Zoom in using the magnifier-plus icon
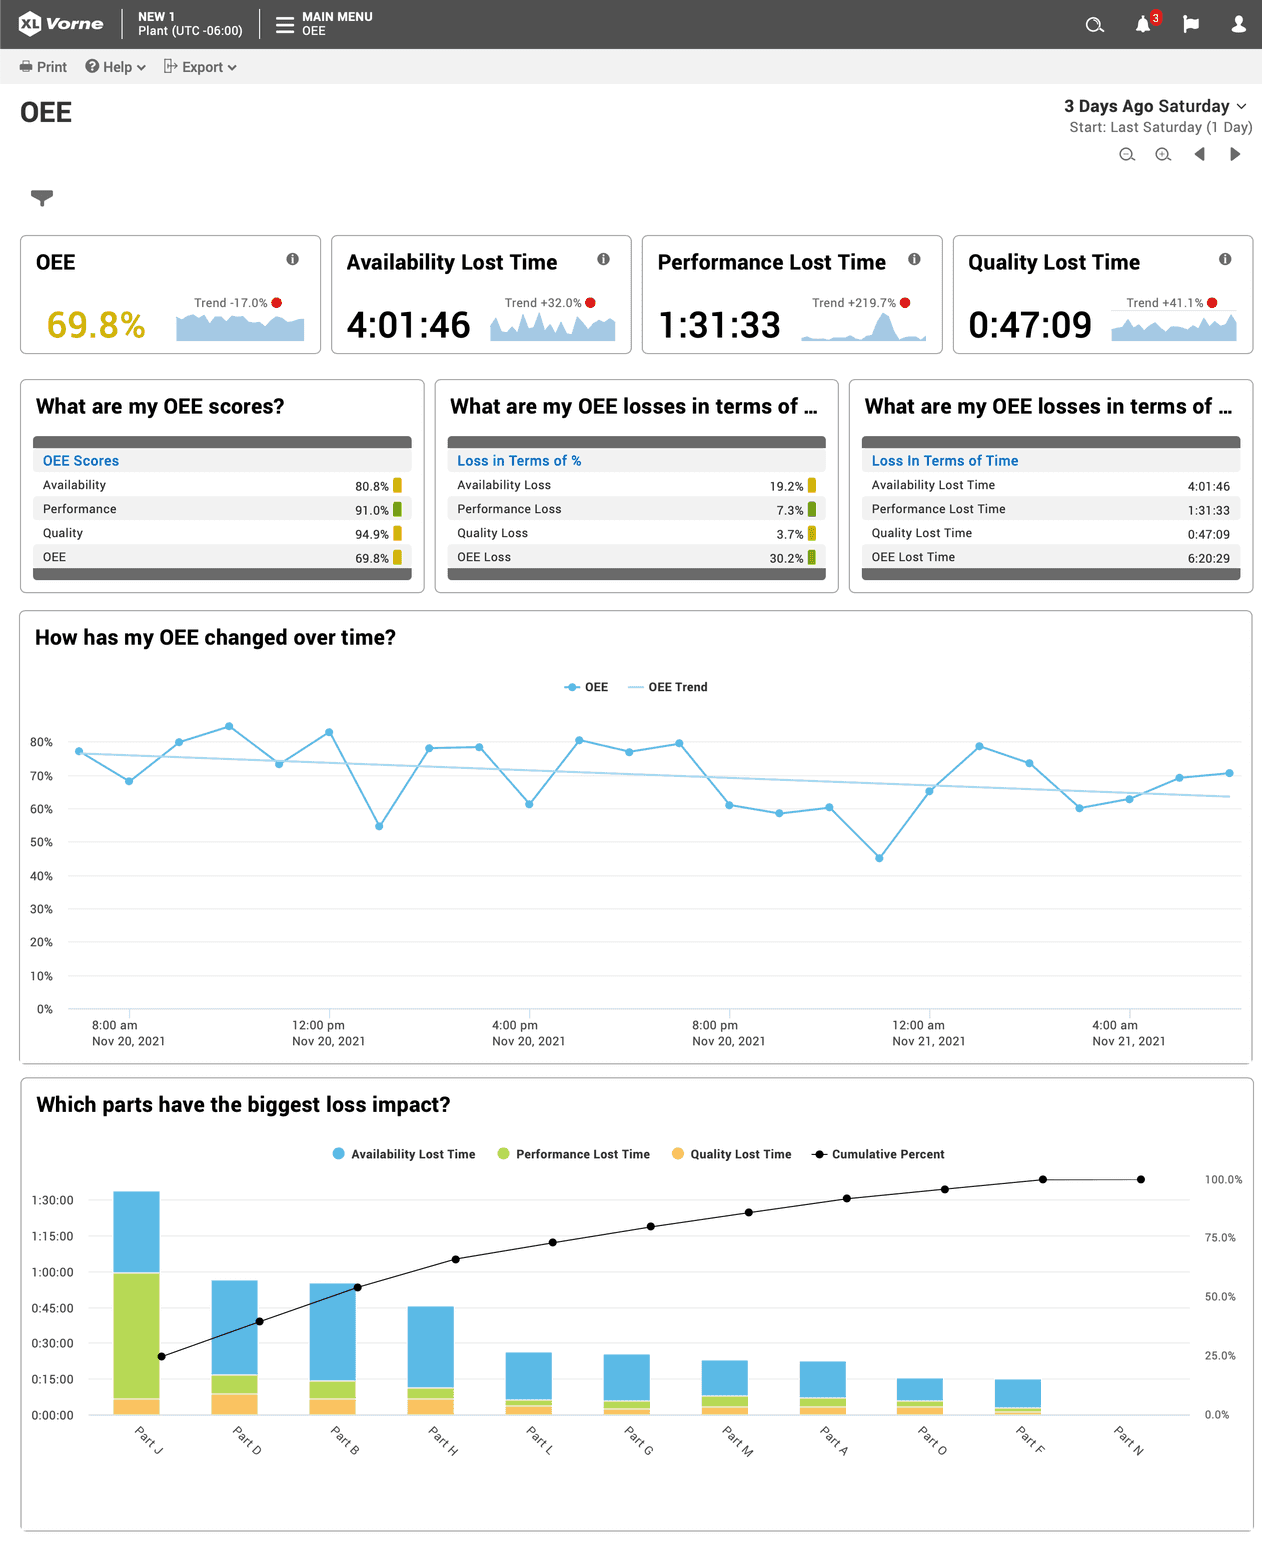Screen dimensions: 1262x1541 pos(1163,155)
